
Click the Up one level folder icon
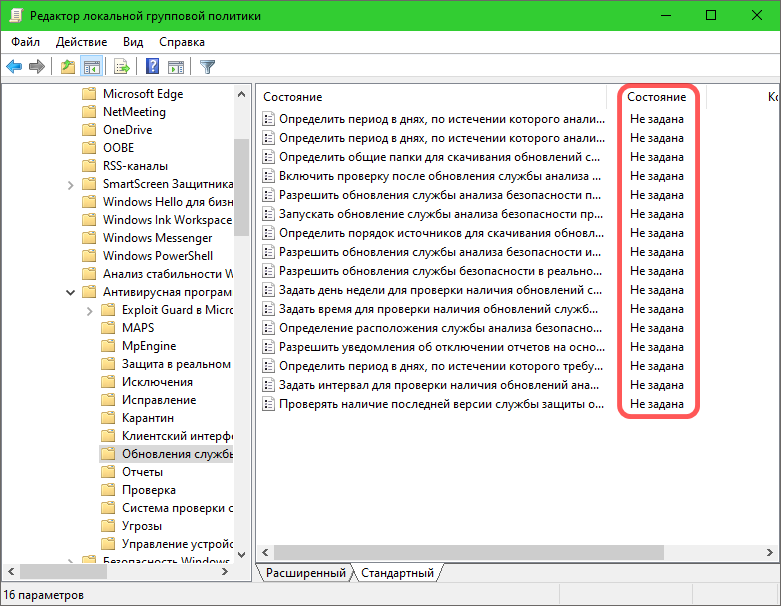pyautogui.click(x=67, y=67)
